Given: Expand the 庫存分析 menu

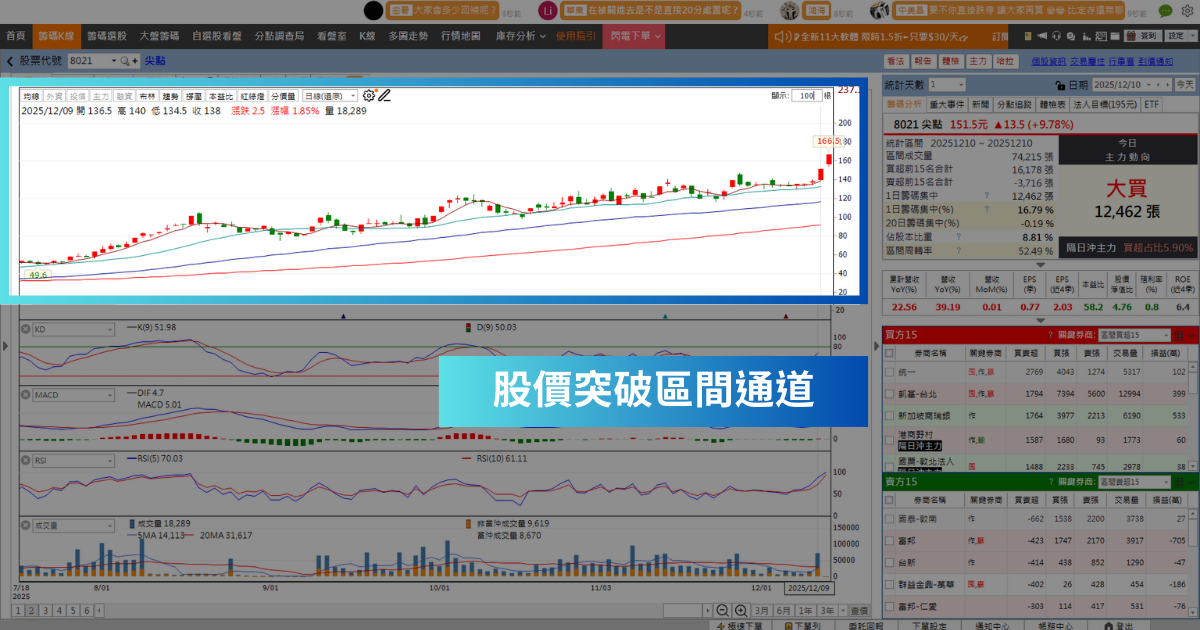Looking at the screenshot, I should 520,36.
